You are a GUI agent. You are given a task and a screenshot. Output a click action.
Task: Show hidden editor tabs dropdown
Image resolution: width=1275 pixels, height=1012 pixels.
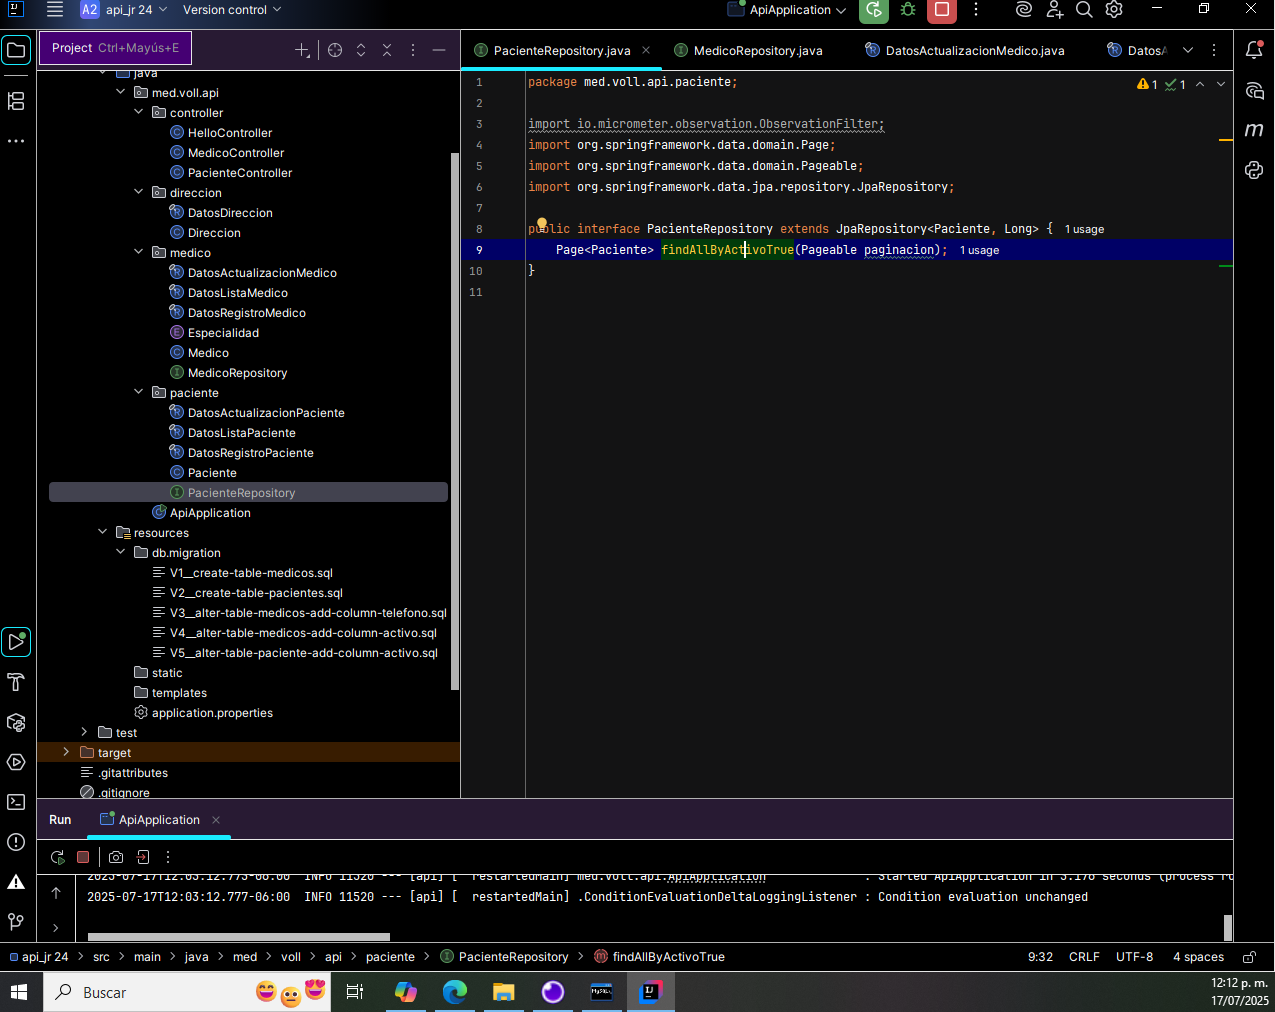[x=1188, y=50]
